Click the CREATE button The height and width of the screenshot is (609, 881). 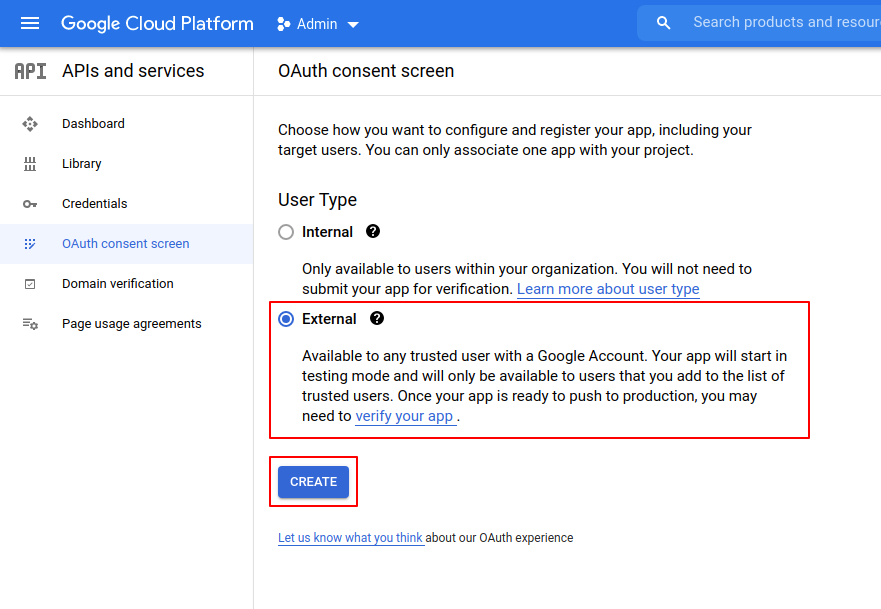click(x=313, y=482)
